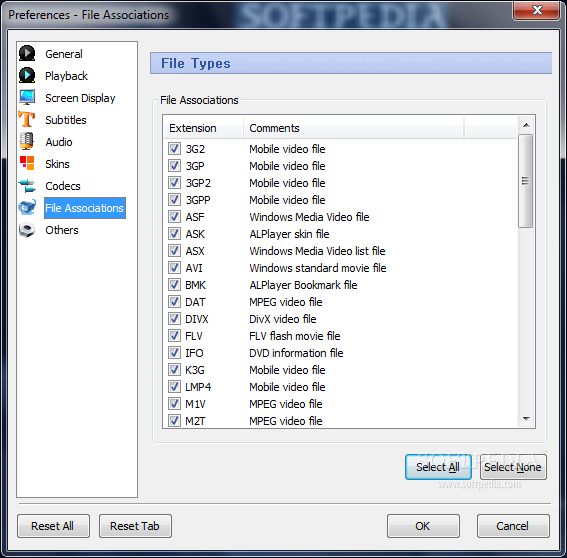Sort by the Extension column header
Image resolution: width=567 pixels, height=558 pixels.
click(x=204, y=128)
